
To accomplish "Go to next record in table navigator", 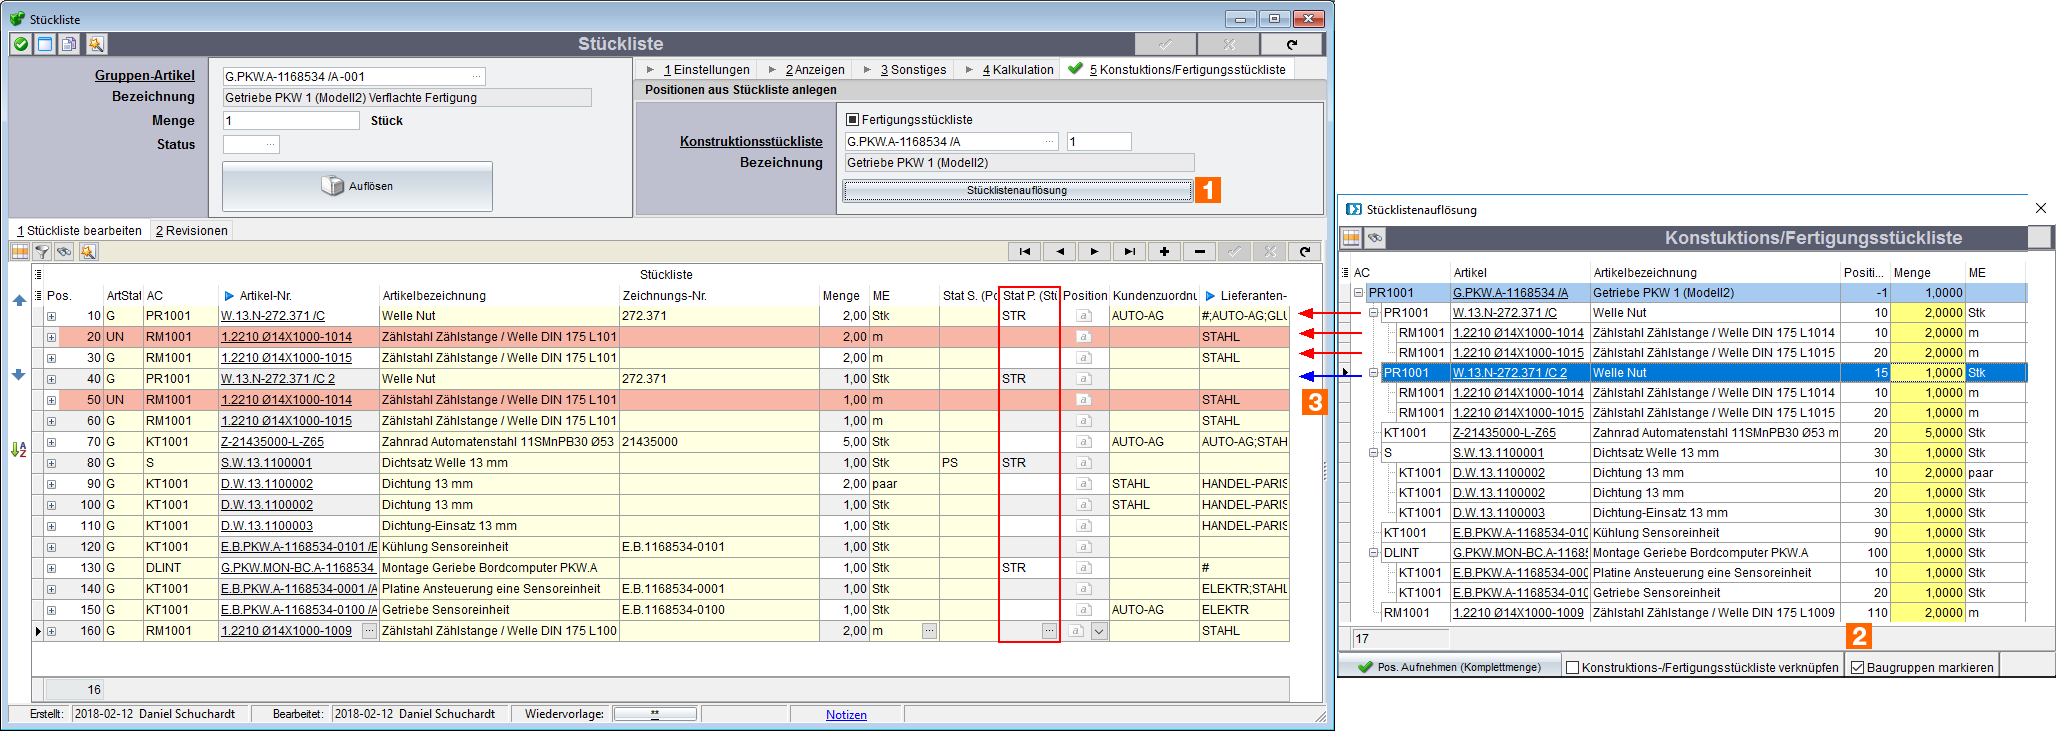I will 1094,252.
